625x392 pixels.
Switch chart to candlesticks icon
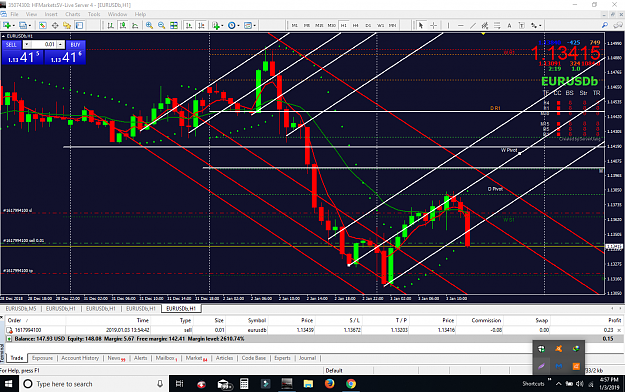point(123,26)
